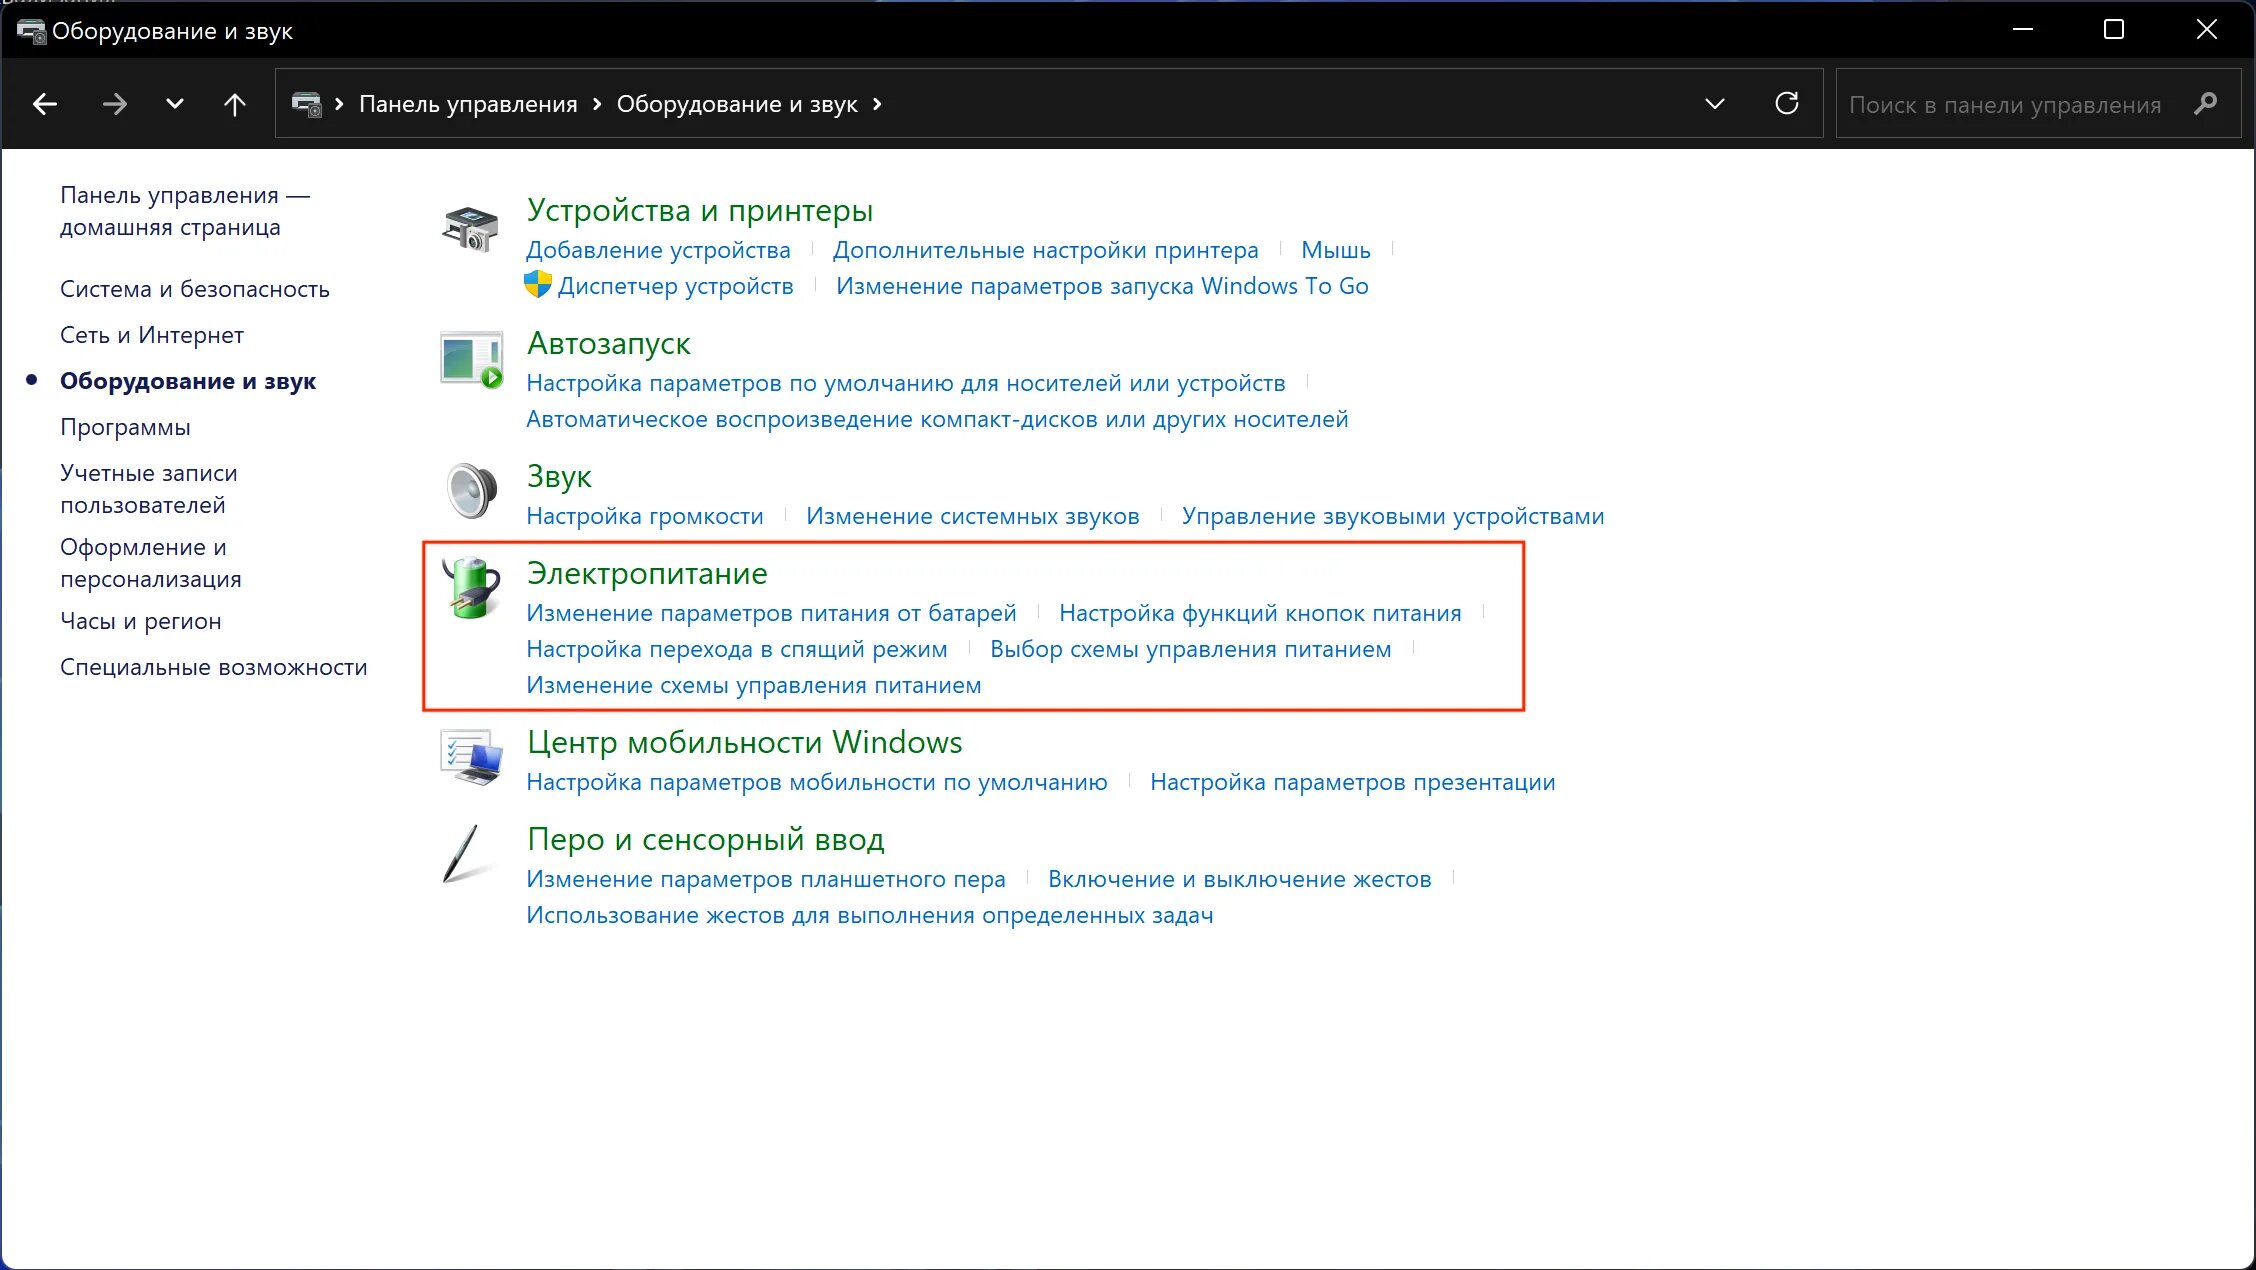2256x1270 pixels.
Task: Open Настройка функций кнопок питания link
Action: click(1259, 613)
